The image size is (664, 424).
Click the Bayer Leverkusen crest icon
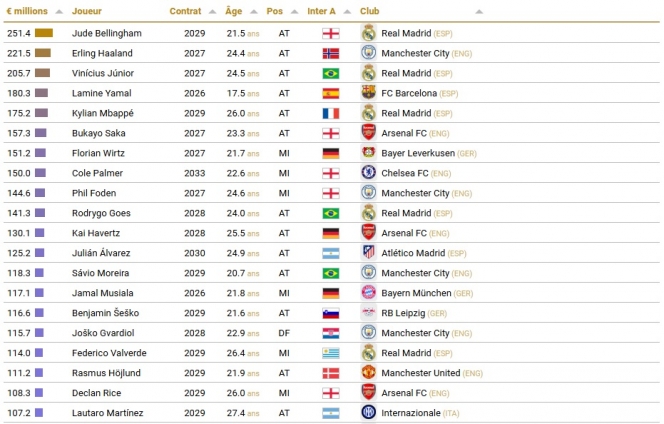(368, 153)
